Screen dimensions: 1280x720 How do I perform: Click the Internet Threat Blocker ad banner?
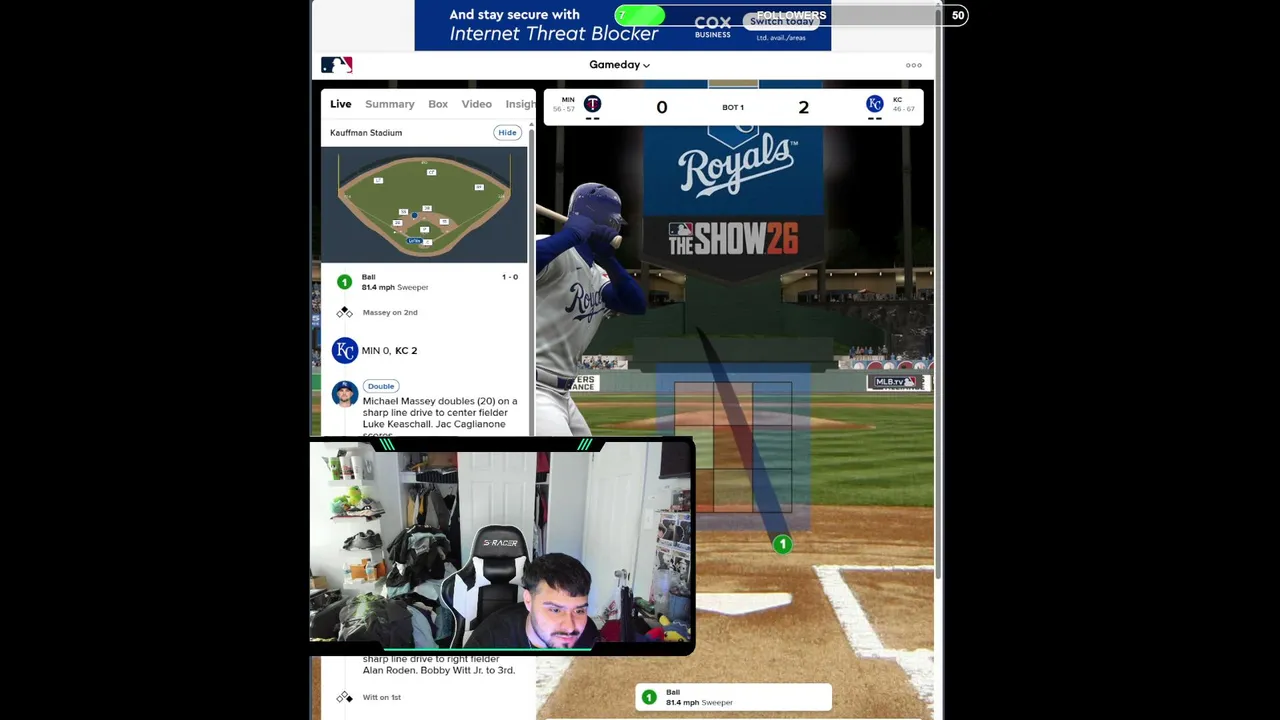click(622, 25)
